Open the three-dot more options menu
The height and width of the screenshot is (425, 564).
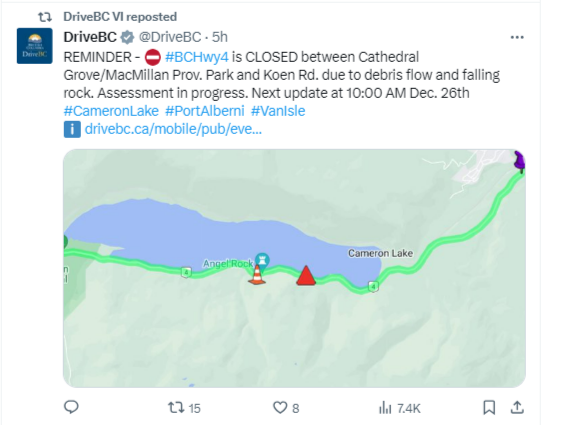(517, 37)
